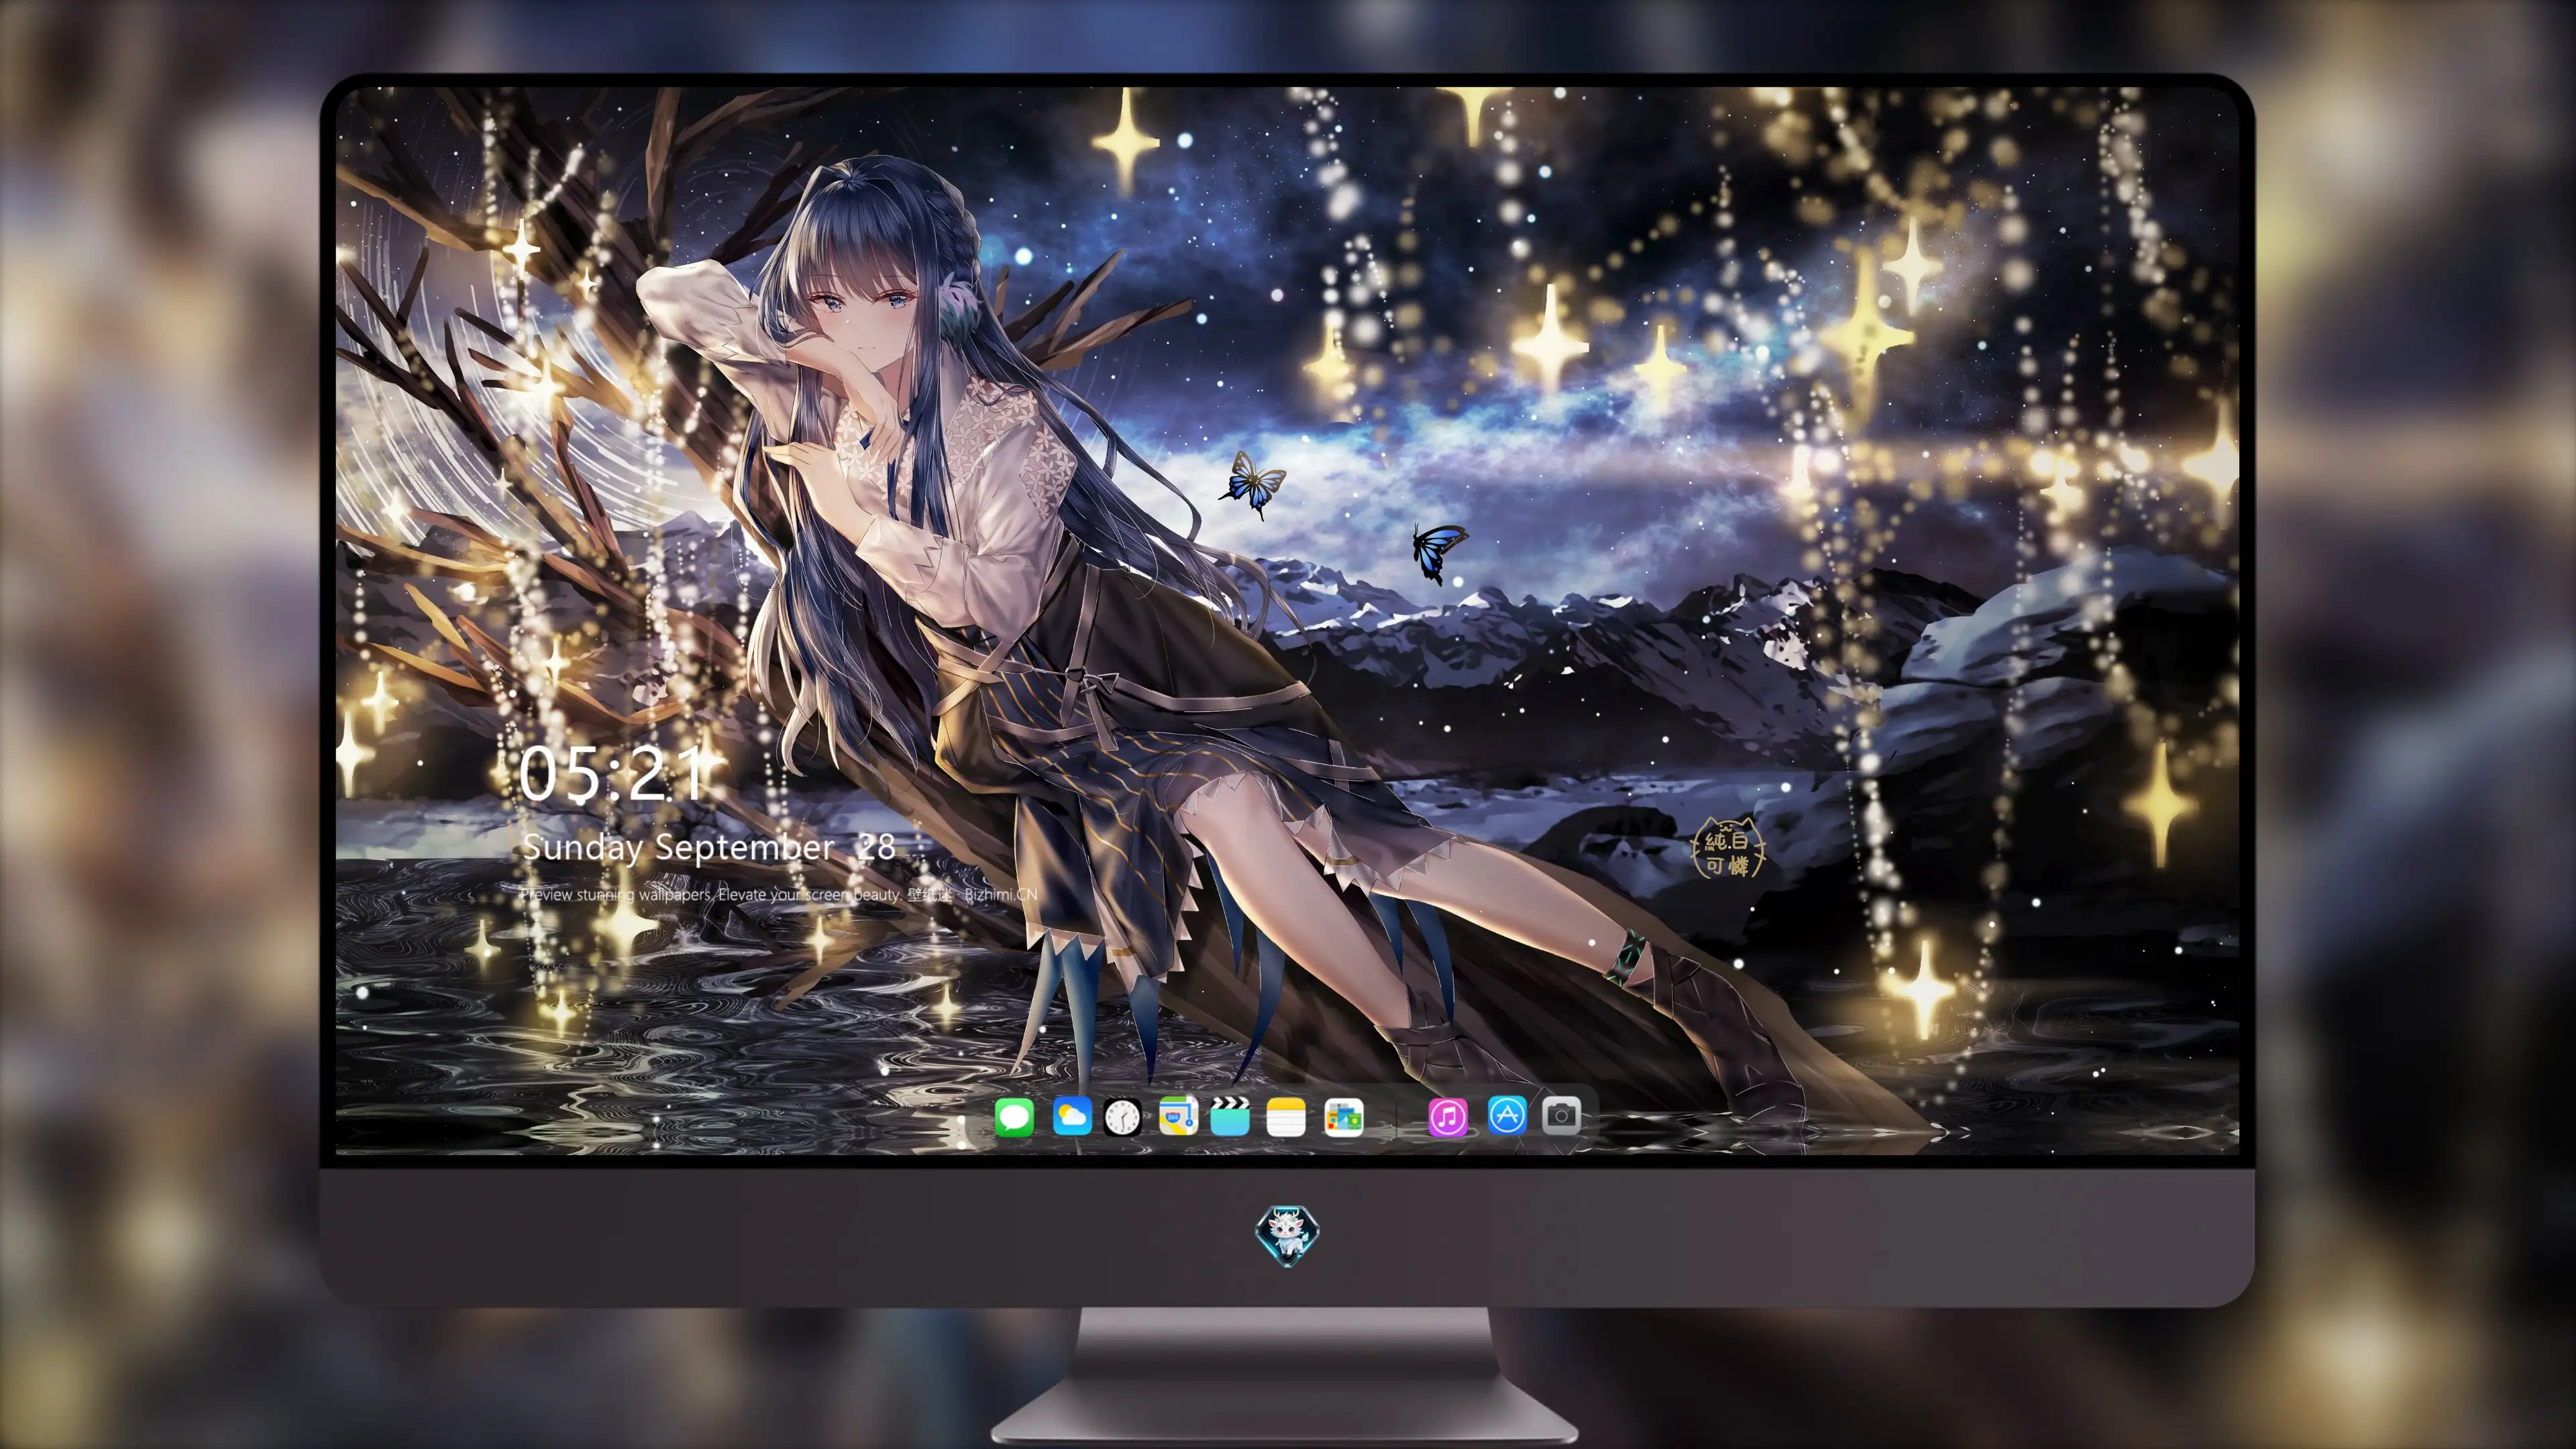Open the Clock app in the dock
This screenshot has height=1449, width=2576.
(1122, 1117)
